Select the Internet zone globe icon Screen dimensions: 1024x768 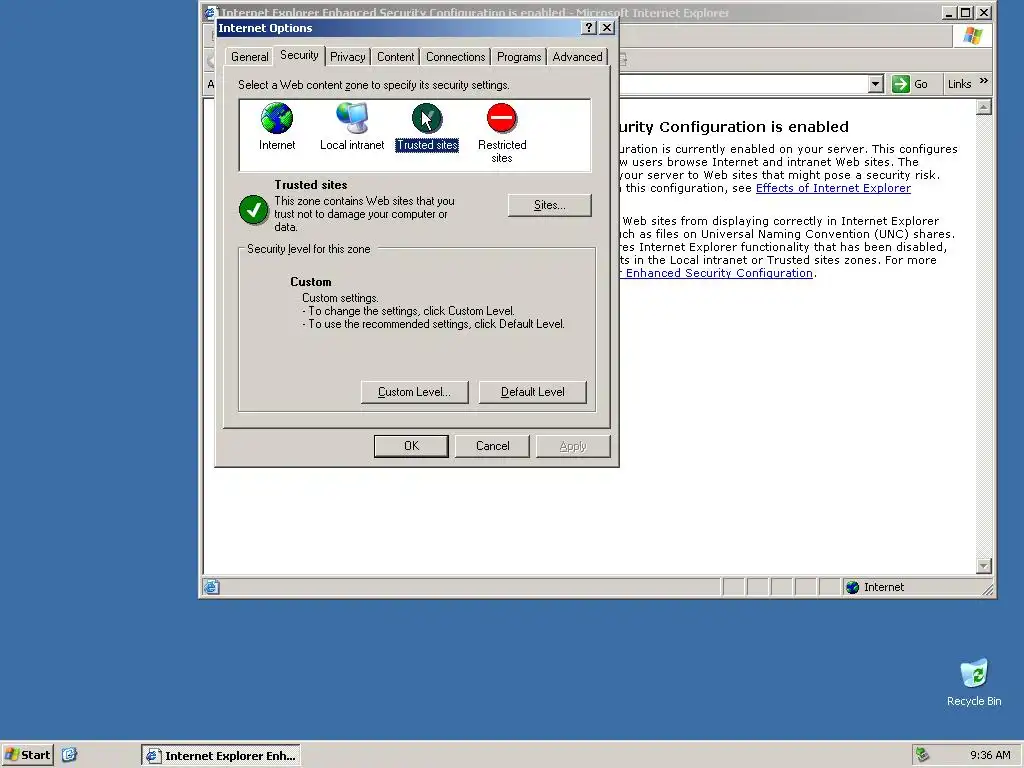coord(277,118)
